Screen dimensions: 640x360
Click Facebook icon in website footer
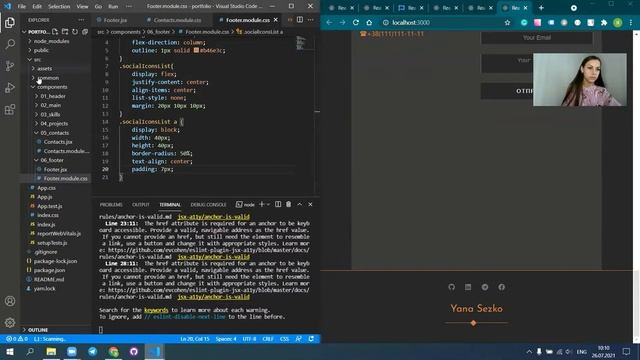coord(501,287)
